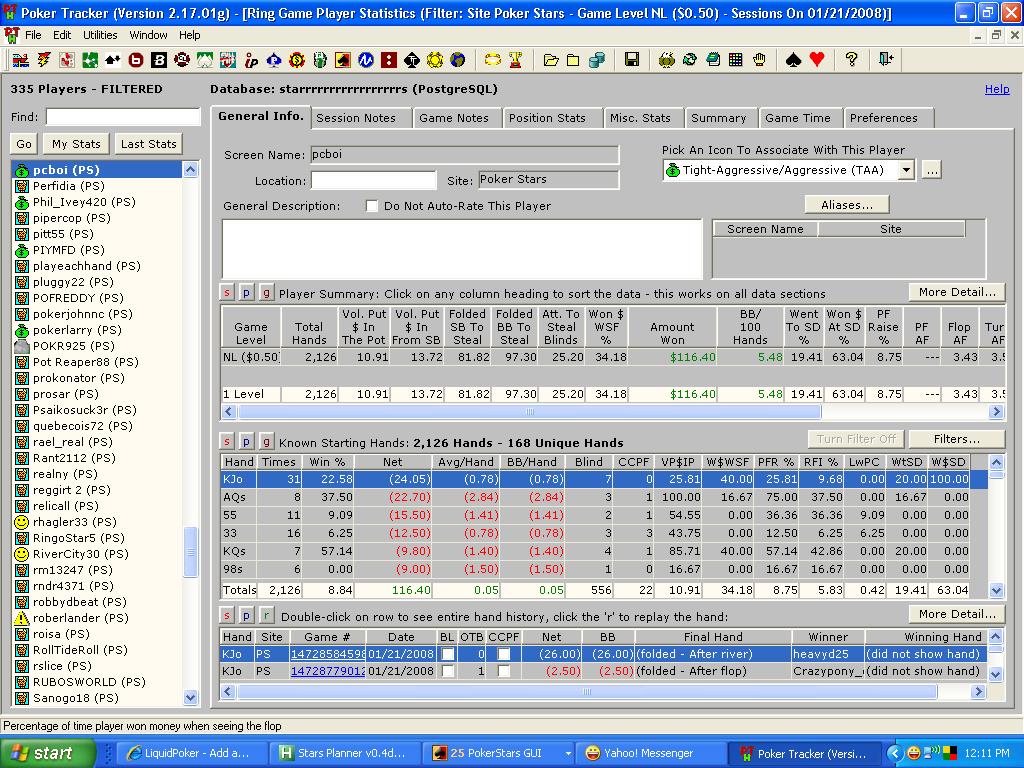Click the exit door toolbar icon

[x=886, y=60]
